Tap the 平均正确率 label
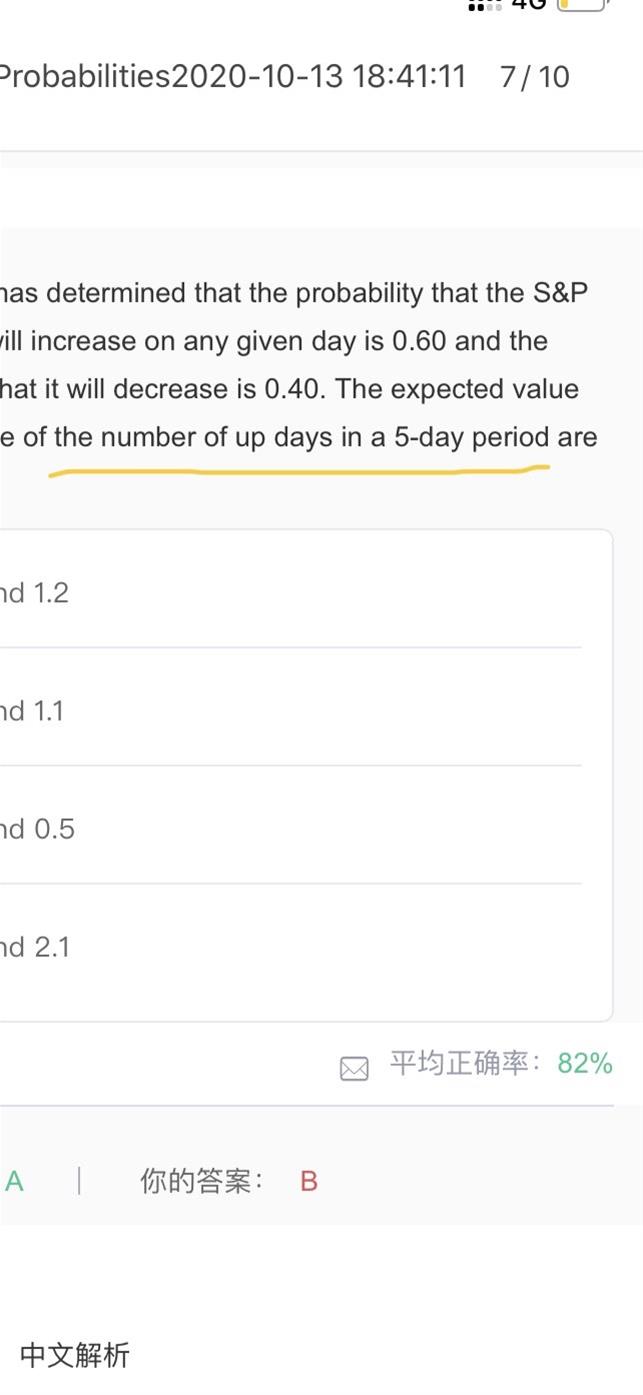The width and height of the screenshot is (643, 1395). click(464, 1063)
